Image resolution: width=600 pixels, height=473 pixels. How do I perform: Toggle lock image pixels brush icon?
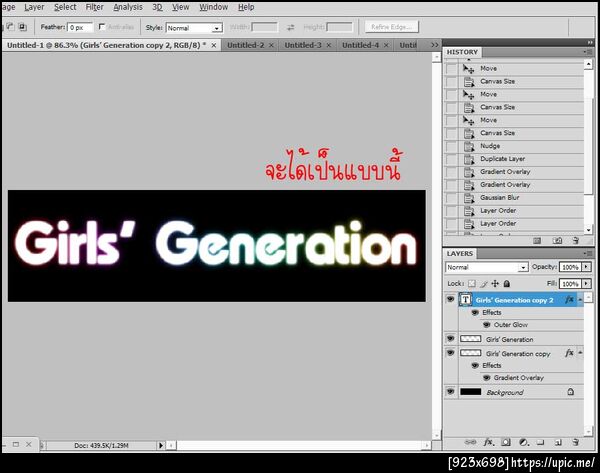484,284
